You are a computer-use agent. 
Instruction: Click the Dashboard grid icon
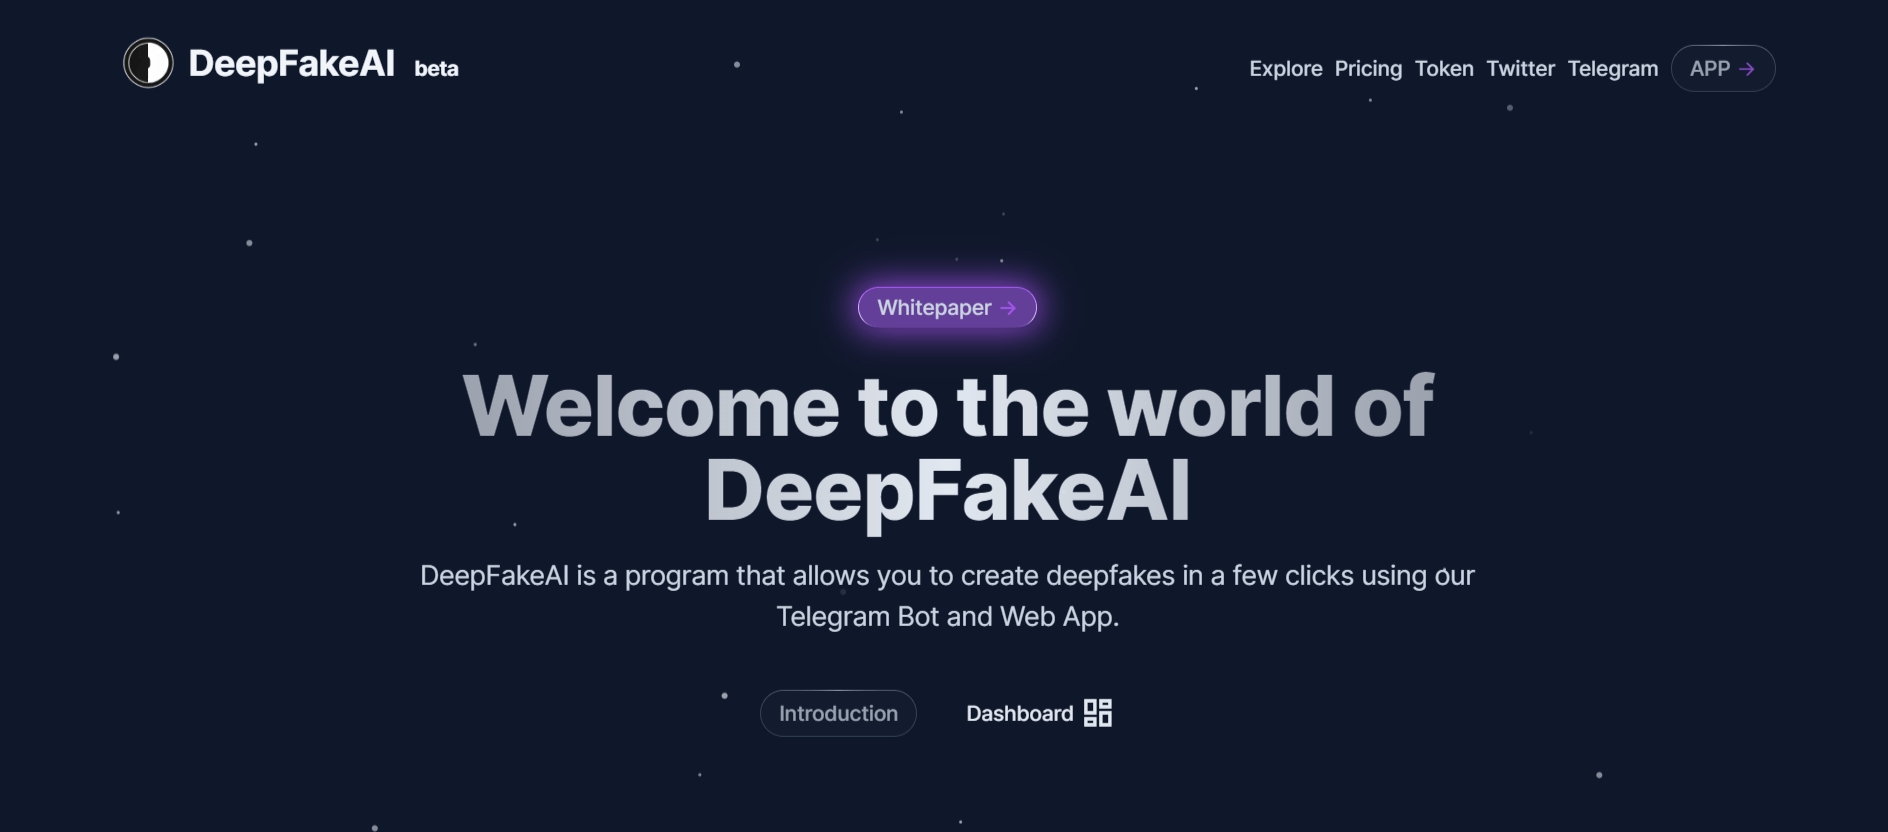click(1098, 713)
